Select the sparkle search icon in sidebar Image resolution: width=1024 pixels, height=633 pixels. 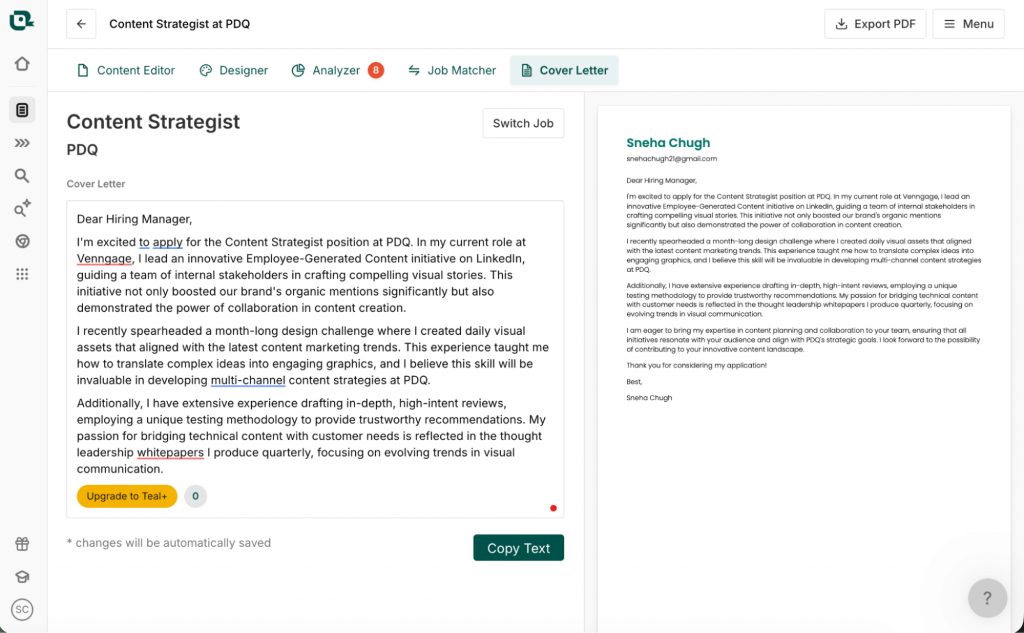(x=22, y=208)
